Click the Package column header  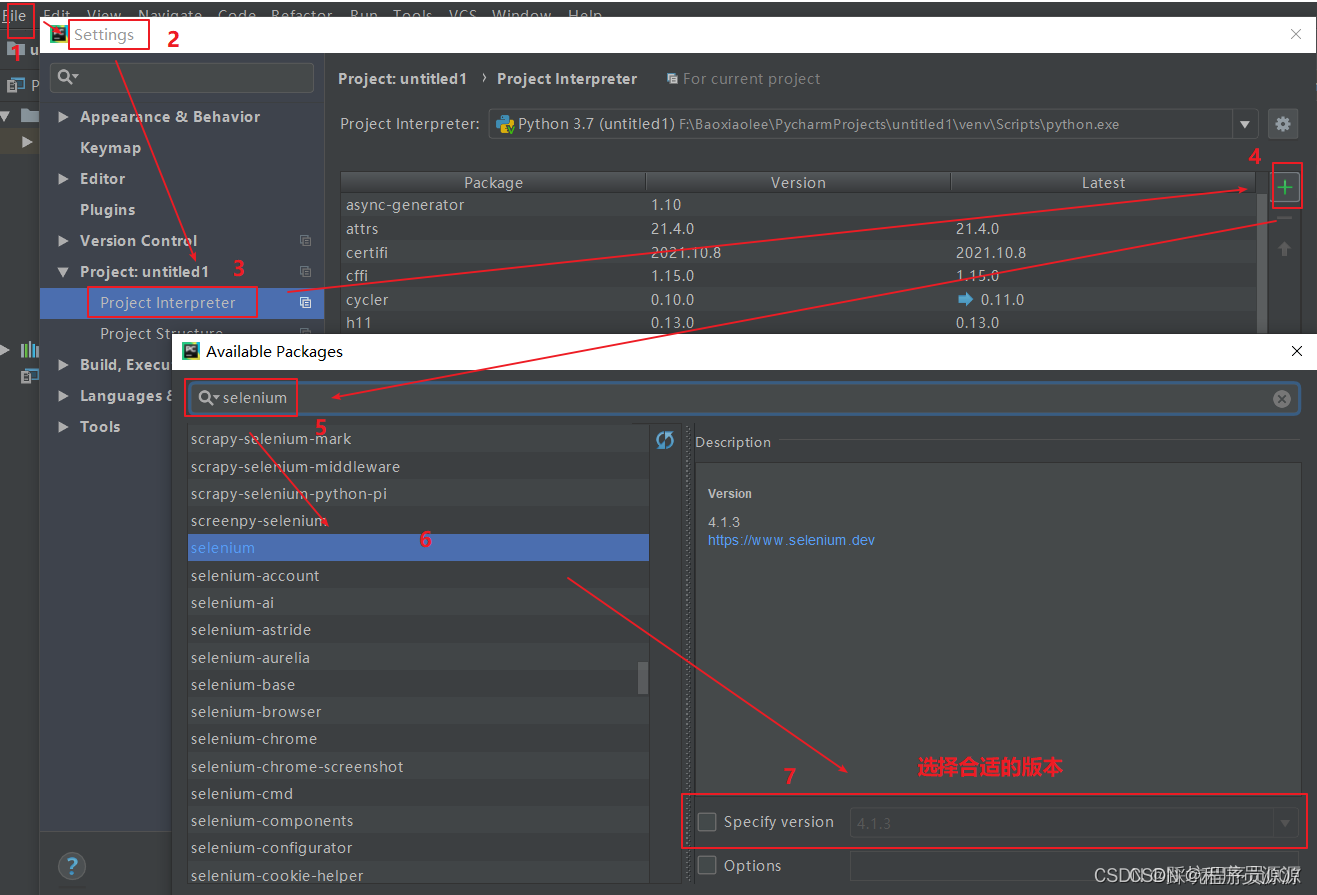493,182
